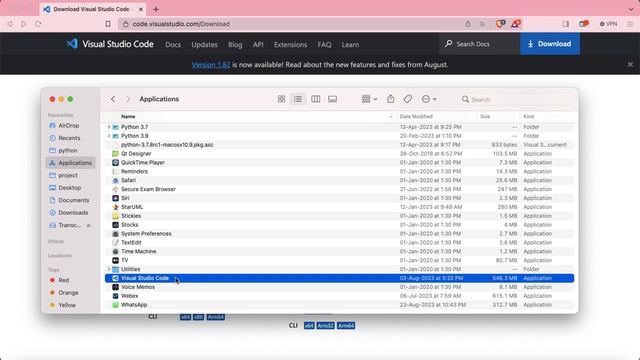The height and width of the screenshot is (360, 640).
Task: Open the FAQ page link
Action: 324,44
